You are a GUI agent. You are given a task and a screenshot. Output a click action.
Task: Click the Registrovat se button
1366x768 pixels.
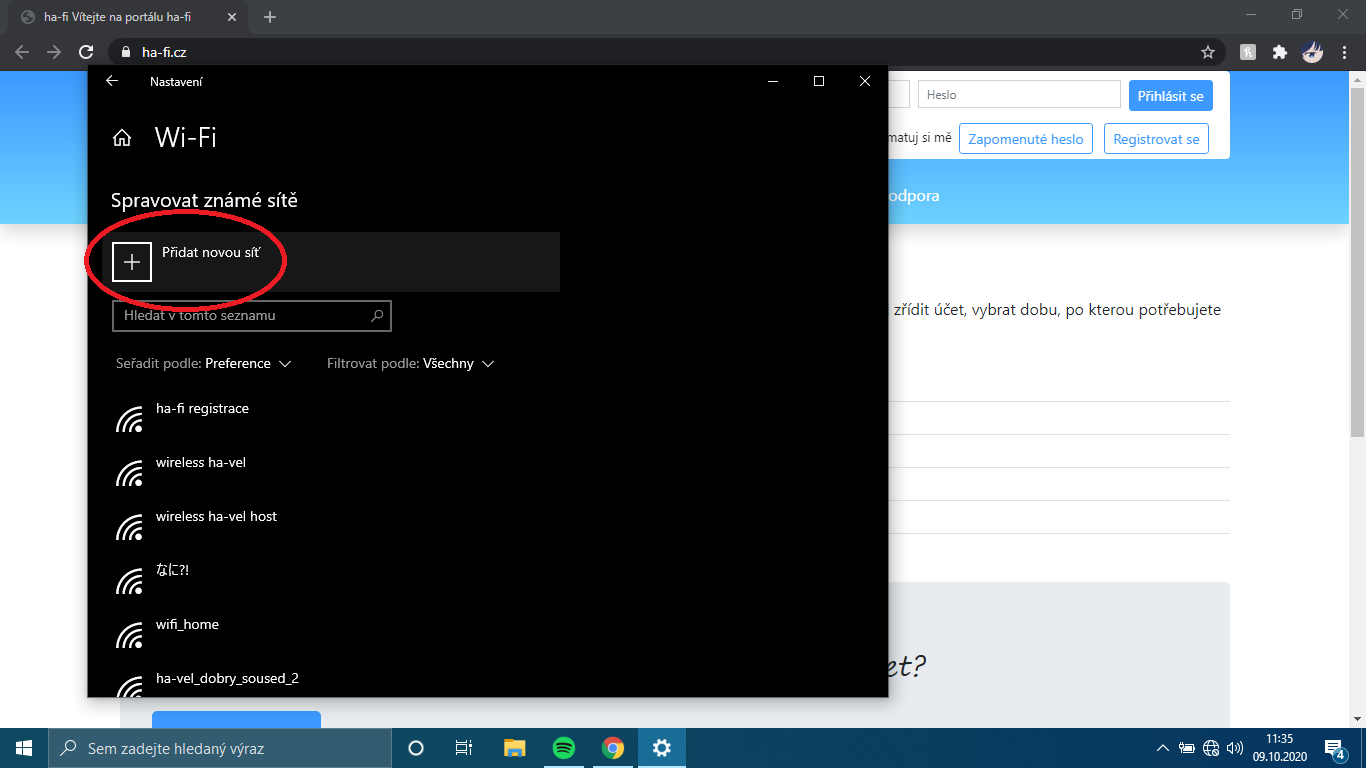click(x=1156, y=139)
